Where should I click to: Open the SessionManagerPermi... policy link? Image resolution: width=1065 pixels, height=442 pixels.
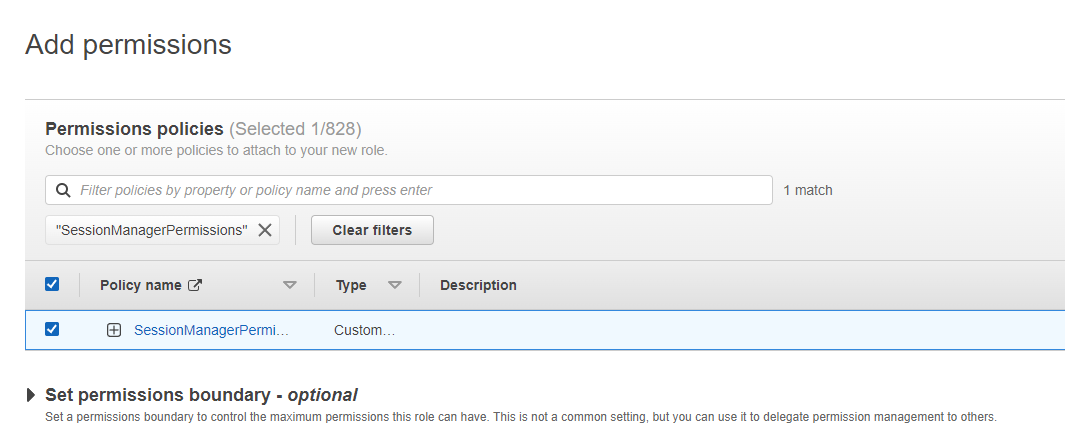click(211, 330)
